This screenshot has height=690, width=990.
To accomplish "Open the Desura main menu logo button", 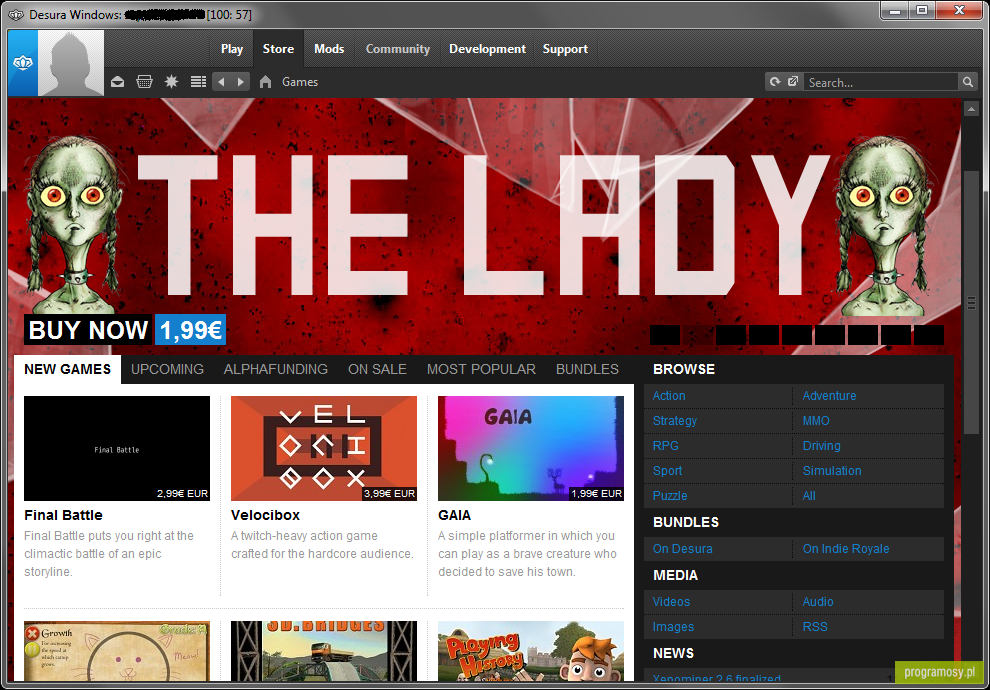I will tap(23, 63).
